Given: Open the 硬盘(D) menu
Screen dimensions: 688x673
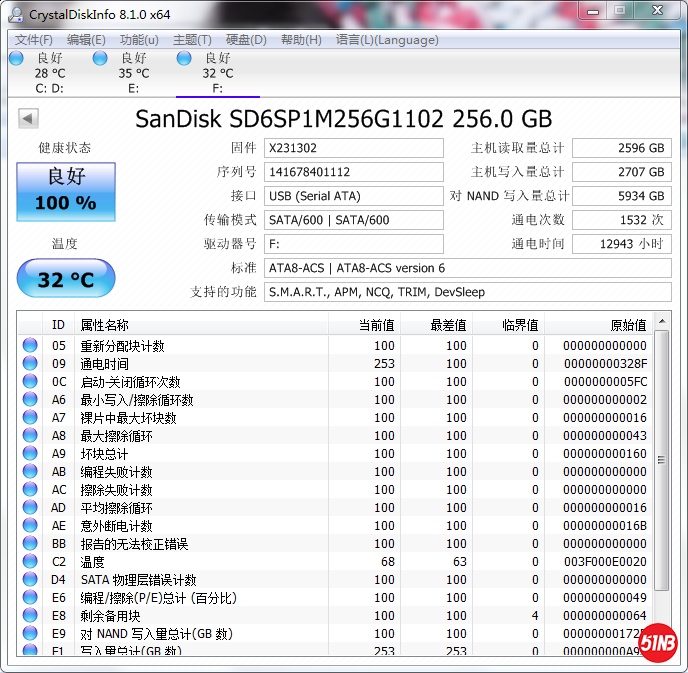Looking at the screenshot, I should tap(246, 40).
